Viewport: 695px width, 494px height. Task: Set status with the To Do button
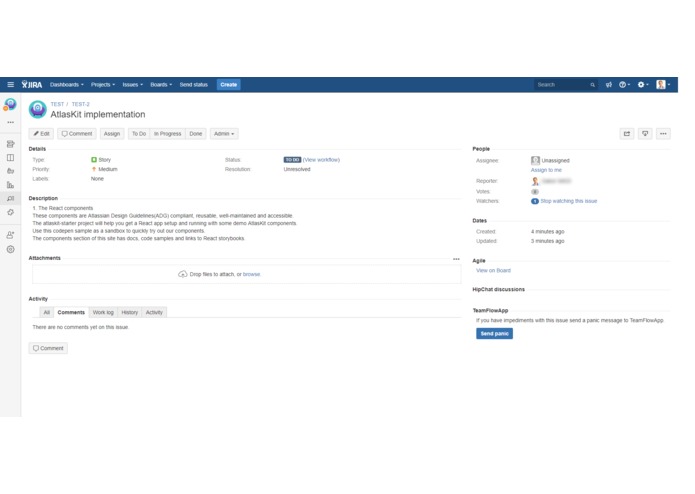pyautogui.click(x=139, y=134)
